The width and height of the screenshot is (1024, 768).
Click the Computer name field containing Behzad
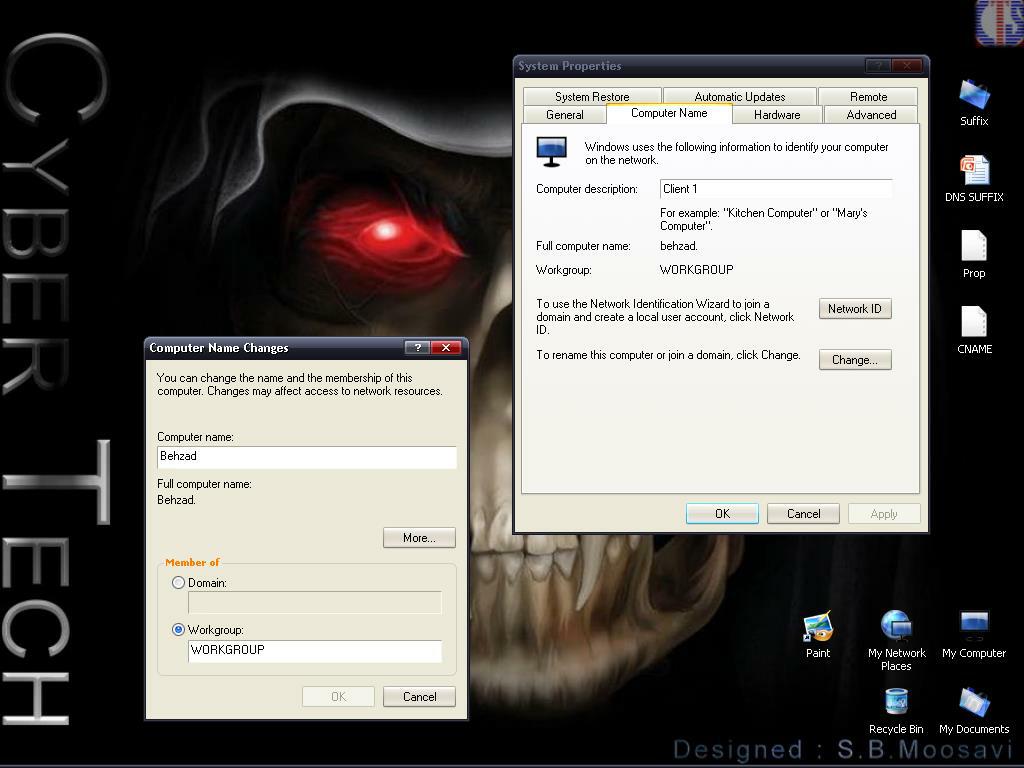tap(307, 456)
